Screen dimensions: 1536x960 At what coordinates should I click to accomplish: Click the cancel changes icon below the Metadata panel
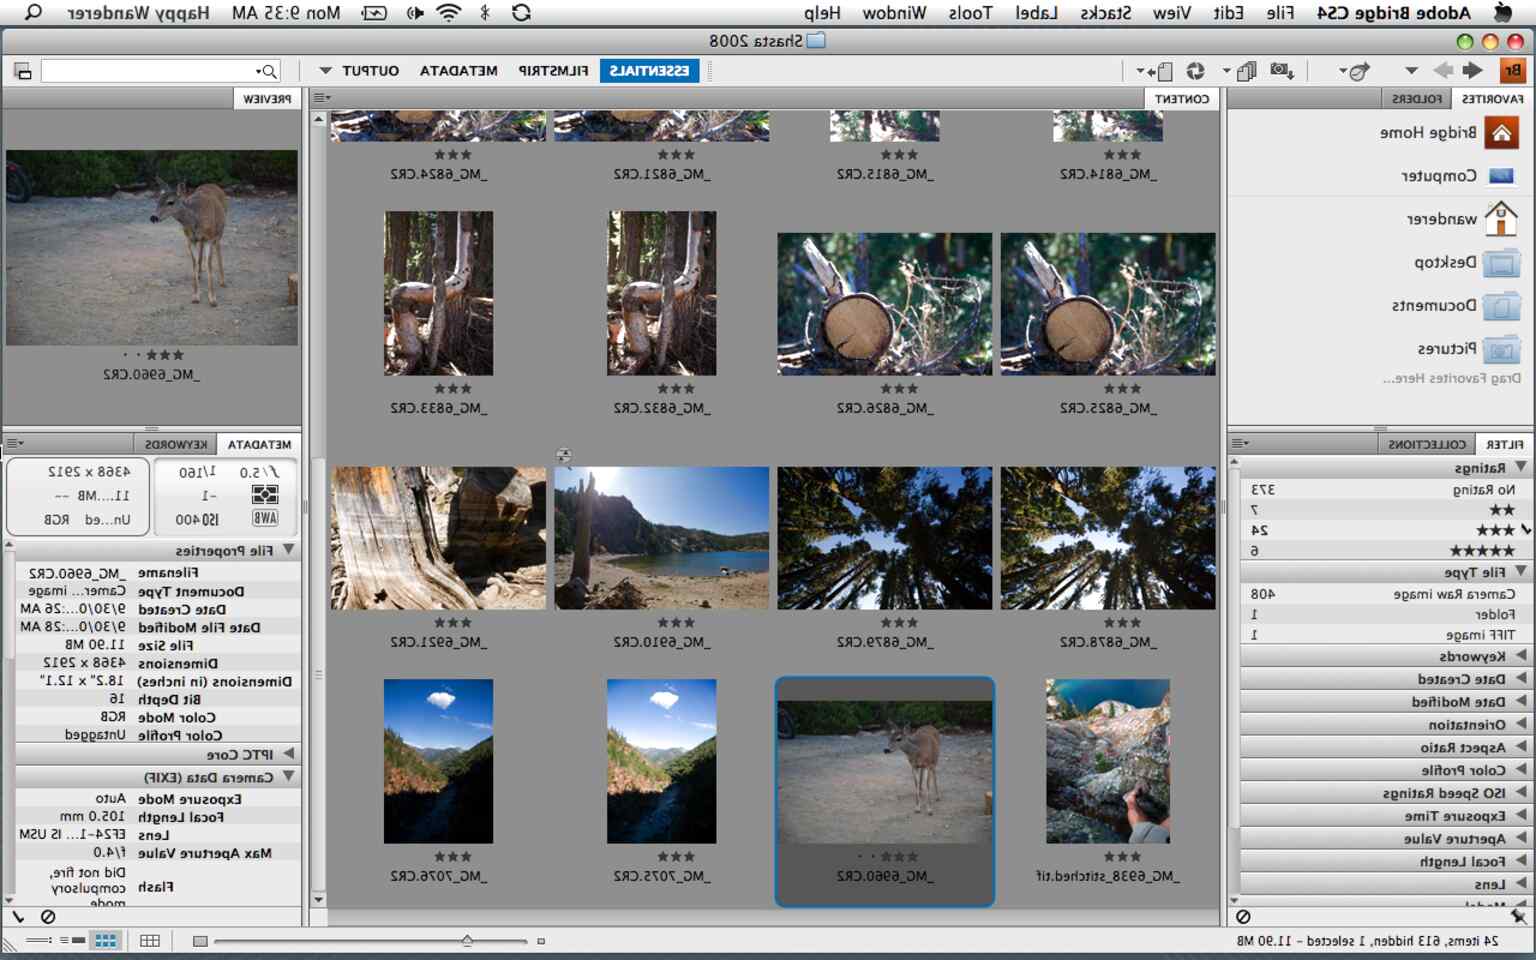(47, 916)
